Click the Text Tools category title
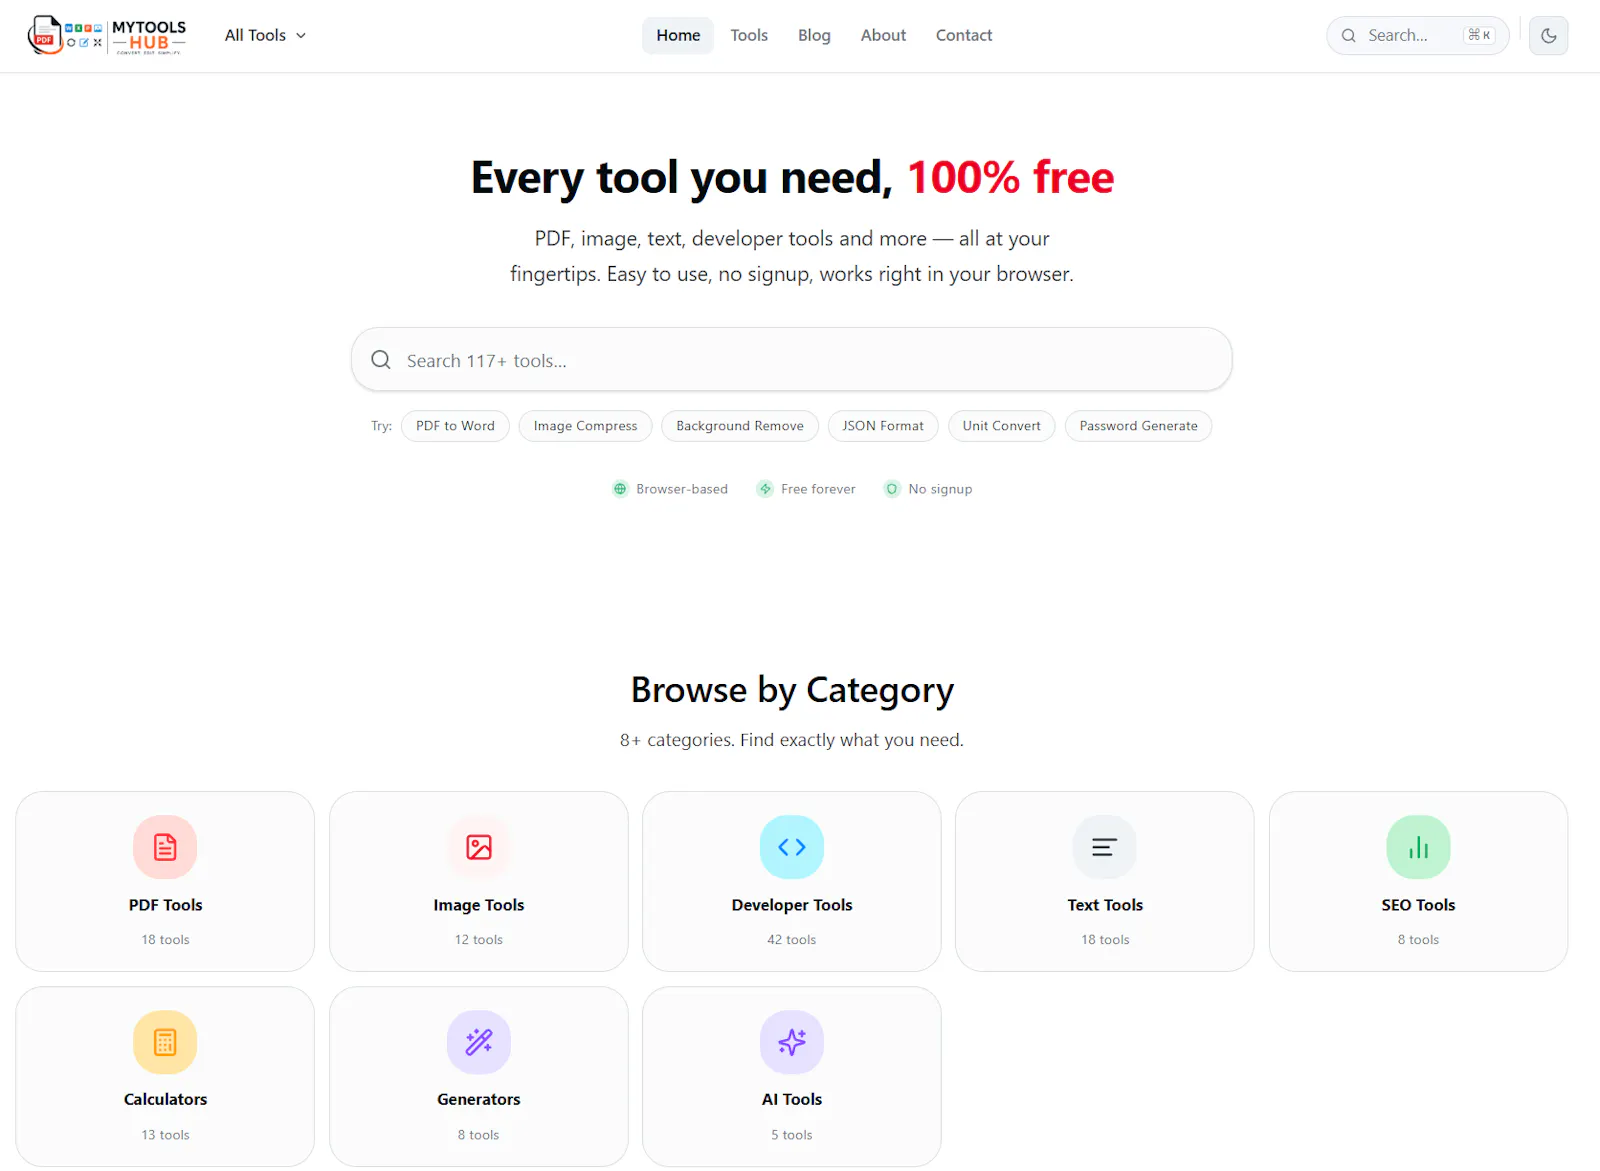The width and height of the screenshot is (1600, 1171). click(1105, 905)
